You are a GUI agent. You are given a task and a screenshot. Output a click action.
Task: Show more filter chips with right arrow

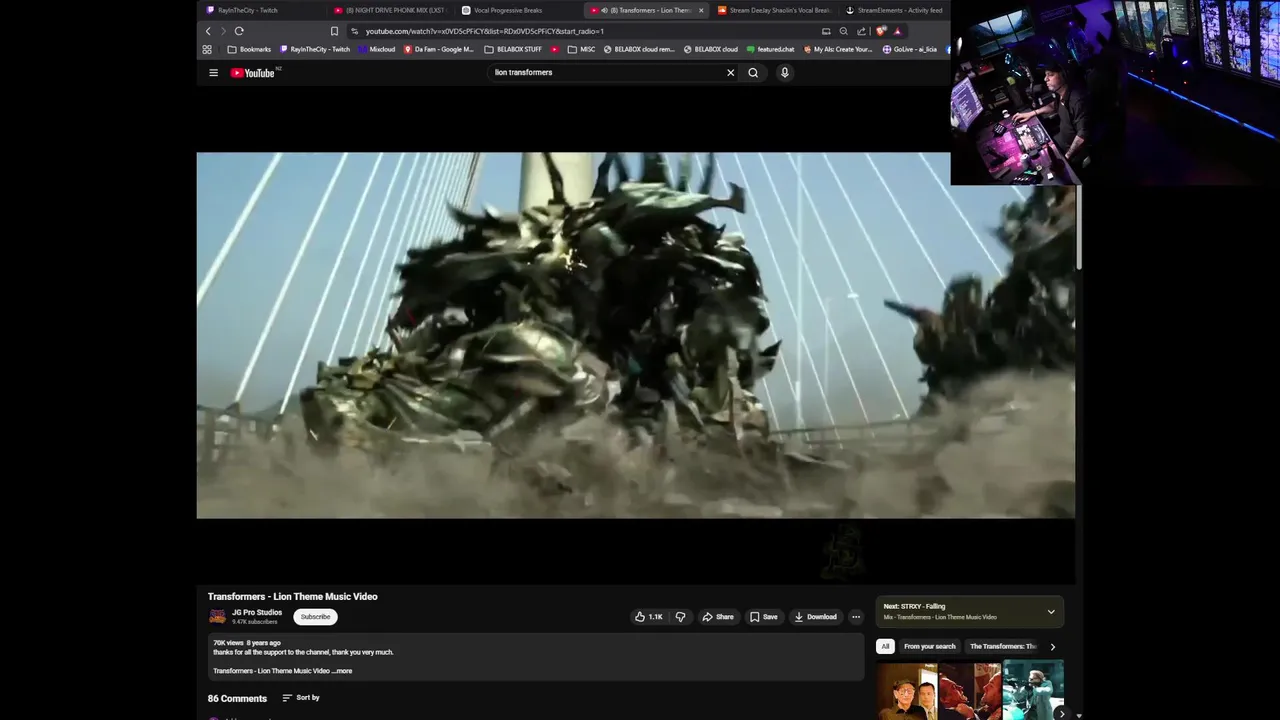(1052, 646)
